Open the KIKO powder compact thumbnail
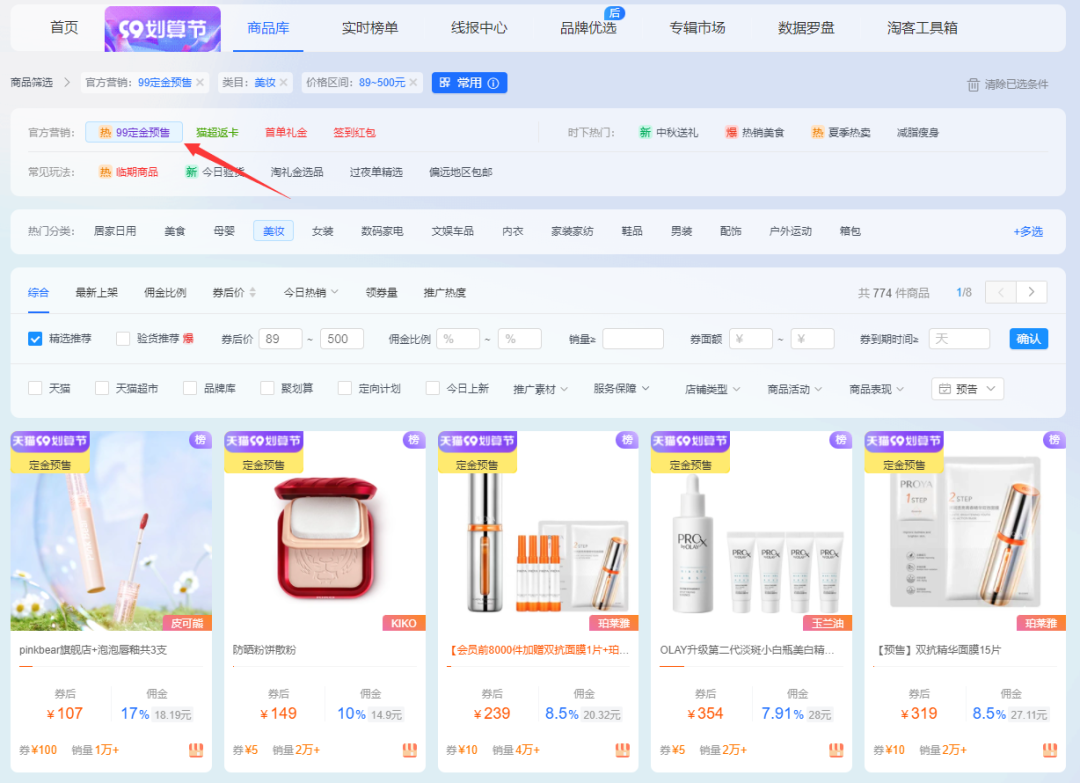The image size is (1080, 783). click(325, 531)
